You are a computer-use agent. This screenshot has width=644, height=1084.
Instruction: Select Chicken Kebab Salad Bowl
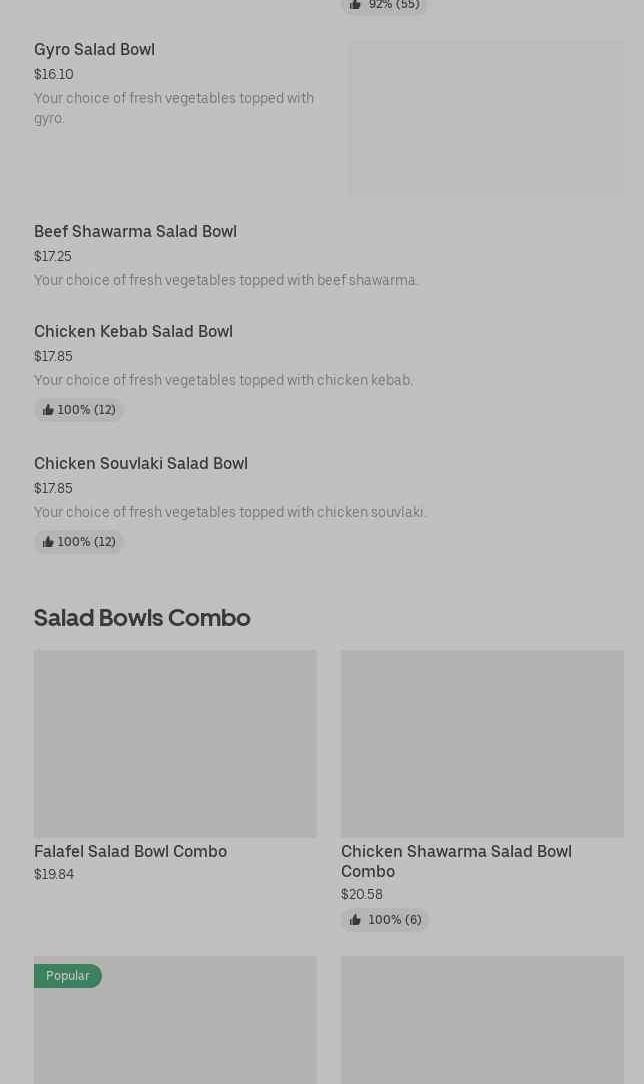point(133,331)
